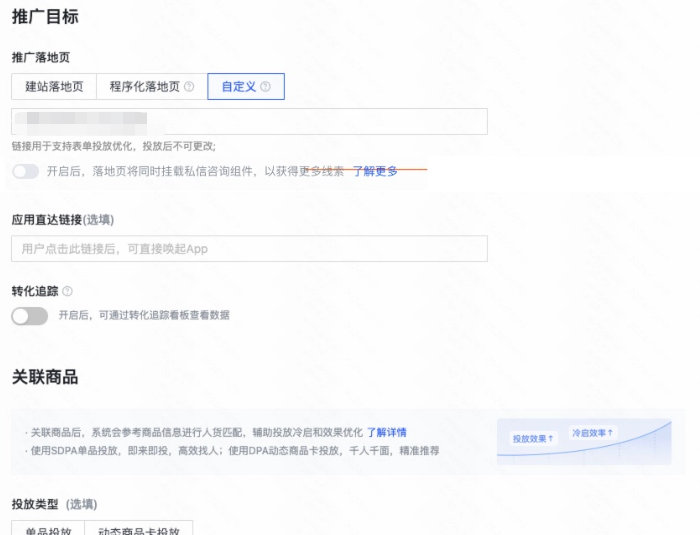
Task: Select the 自定义 landing page tab
Action: pyautogui.click(x=246, y=86)
